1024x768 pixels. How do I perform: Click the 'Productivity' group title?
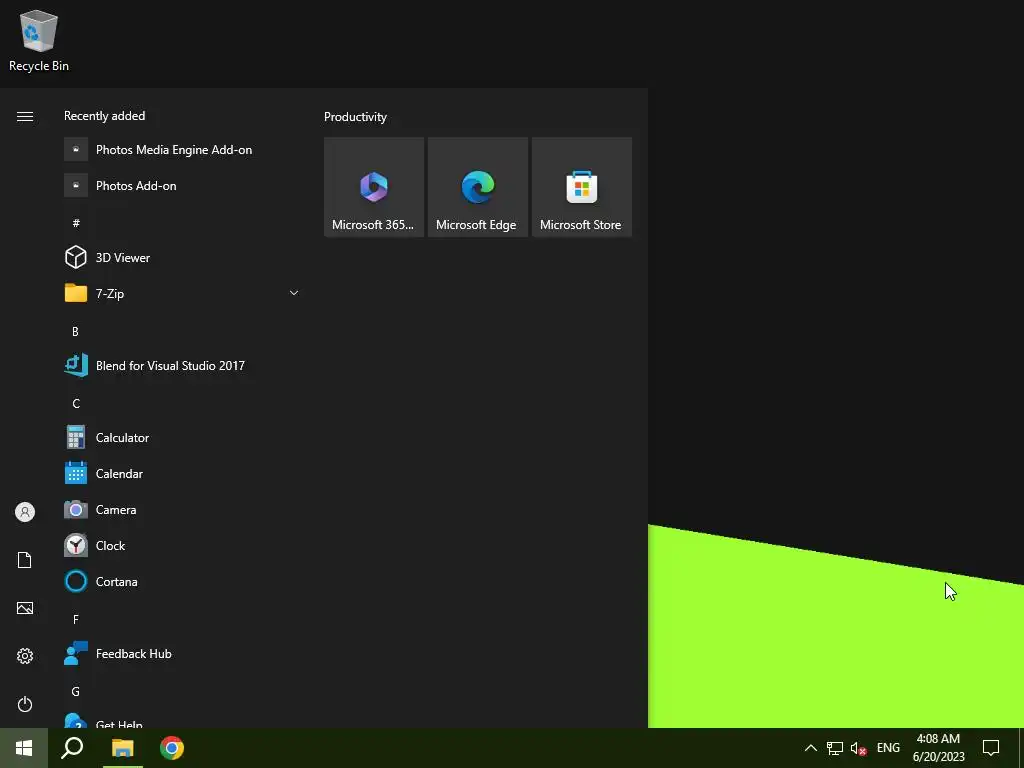coord(355,117)
